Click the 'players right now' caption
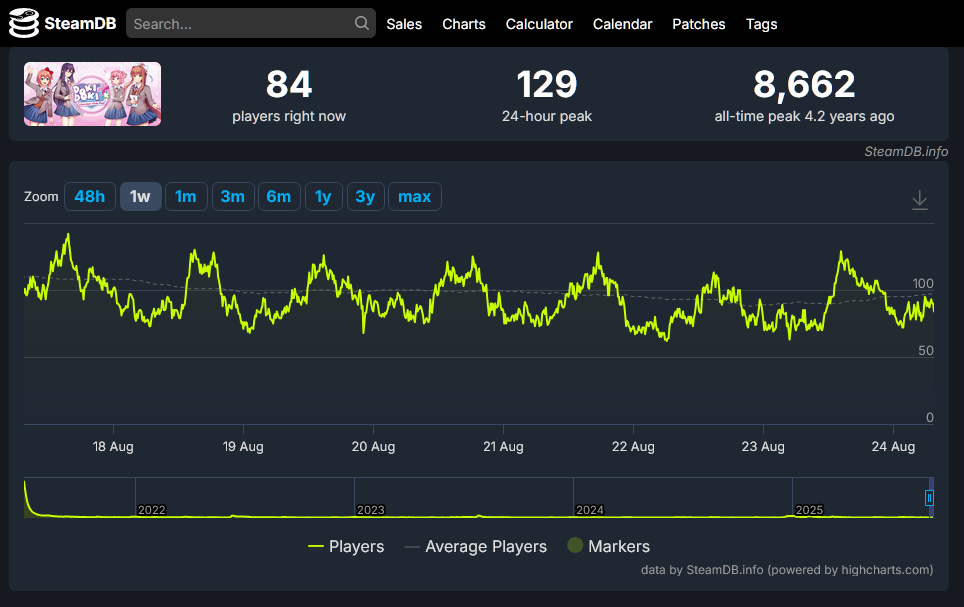Viewport: 964px width, 607px height. pyautogui.click(x=289, y=116)
